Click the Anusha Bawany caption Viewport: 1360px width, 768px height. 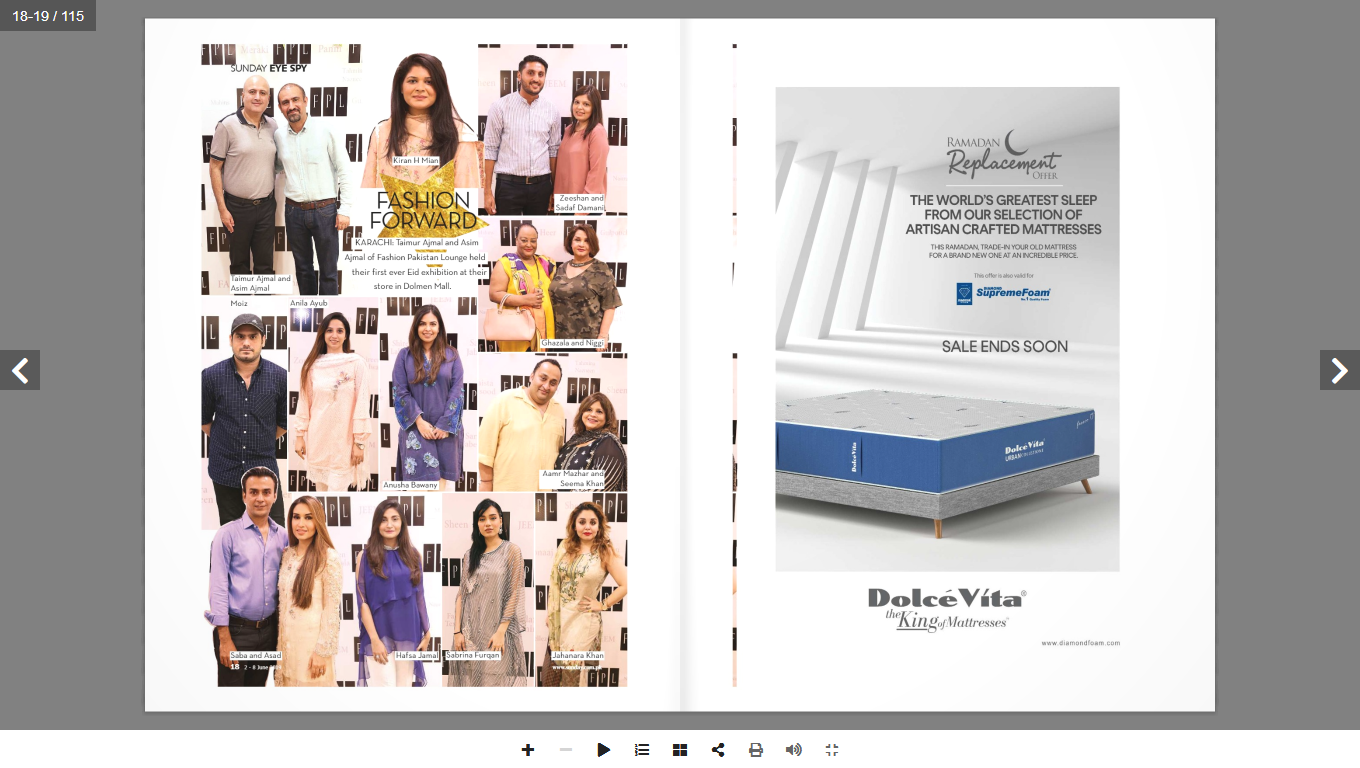pos(411,485)
